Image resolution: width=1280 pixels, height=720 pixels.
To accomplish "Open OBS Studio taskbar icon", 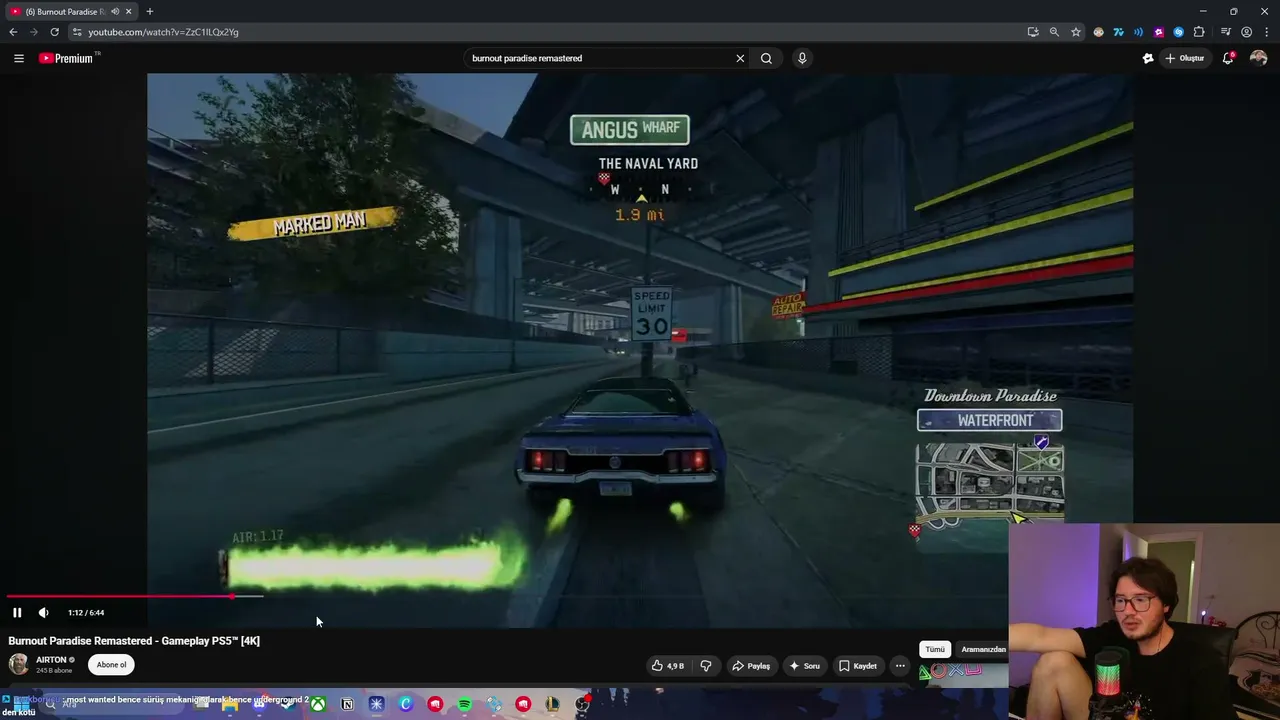I will [582, 704].
